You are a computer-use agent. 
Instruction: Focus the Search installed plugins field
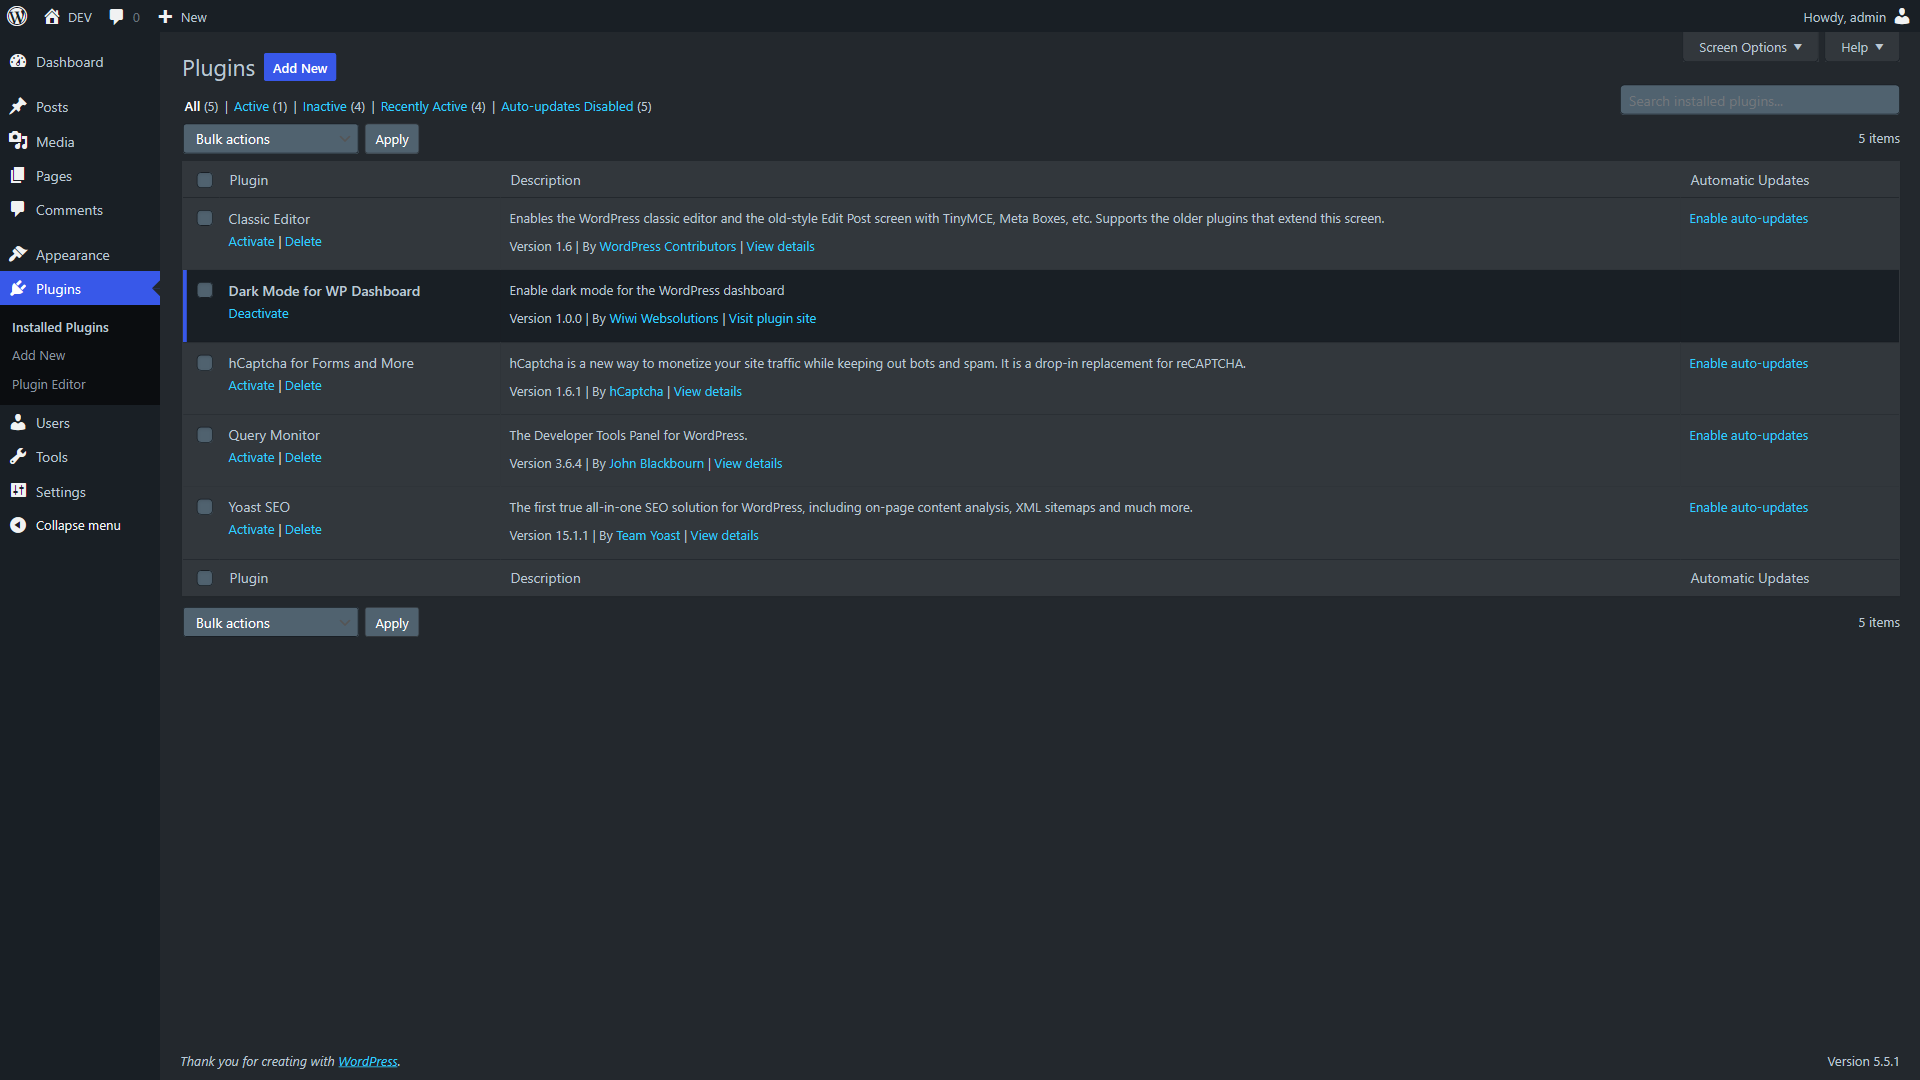click(x=1759, y=100)
